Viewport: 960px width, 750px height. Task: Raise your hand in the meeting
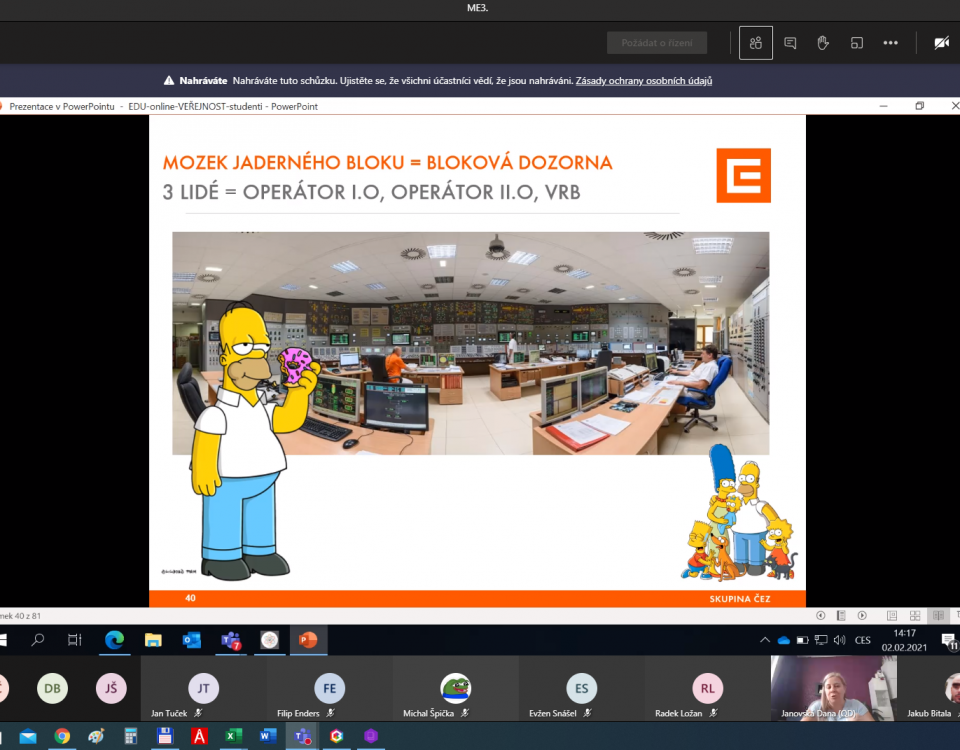pos(823,43)
